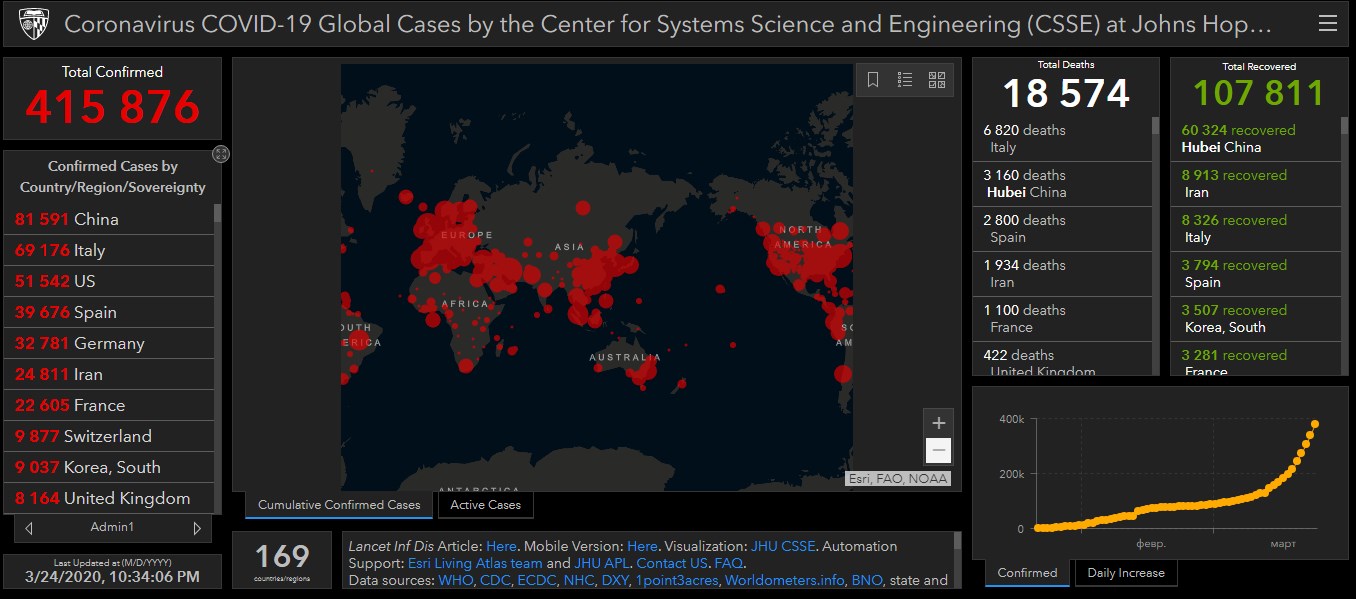This screenshot has height=599, width=1356.
Task: Switch to Active Cases map tab
Action: coord(485,505)
